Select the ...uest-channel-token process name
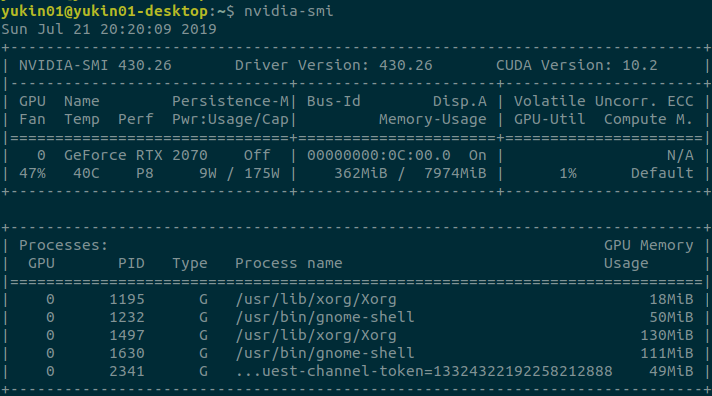Screen dimensions: 712x396 424,371
